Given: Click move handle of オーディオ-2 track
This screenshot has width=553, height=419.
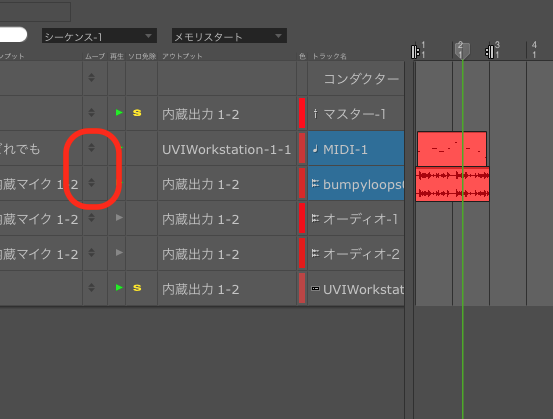Looking at the screenshot, I should (91, 253).
